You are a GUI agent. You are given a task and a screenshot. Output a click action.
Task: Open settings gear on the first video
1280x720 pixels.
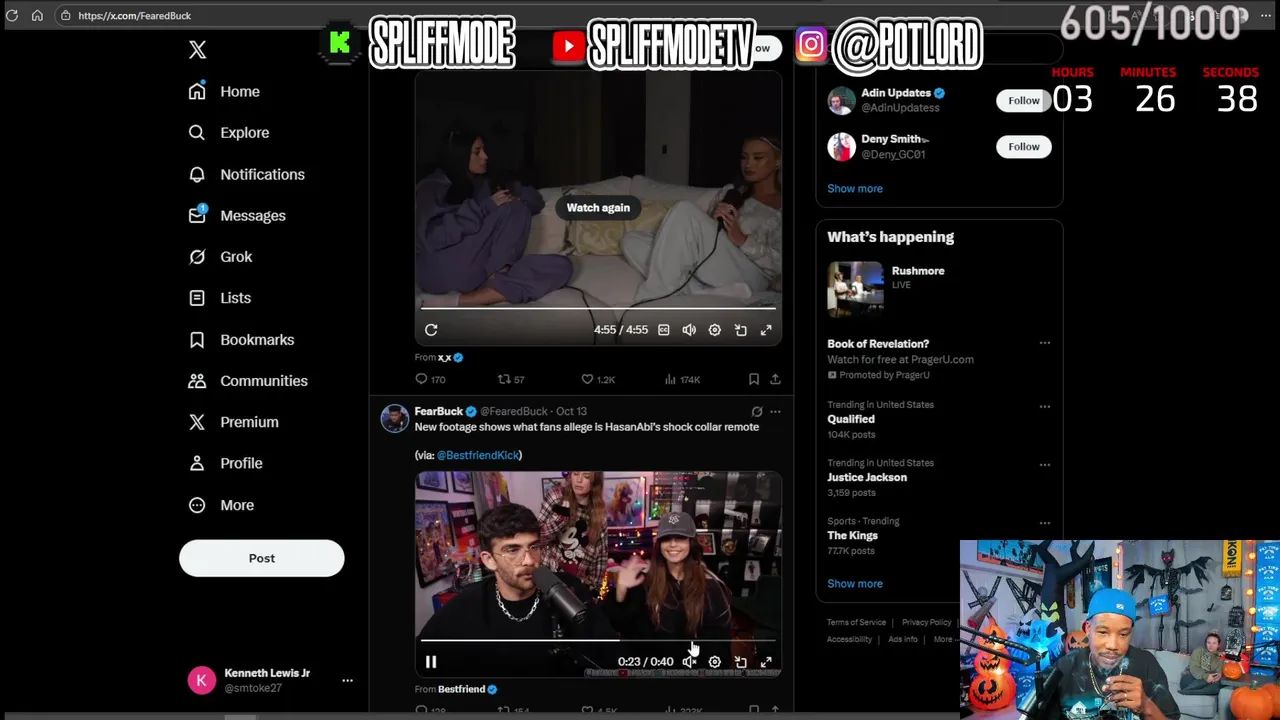tap(714, 330)
